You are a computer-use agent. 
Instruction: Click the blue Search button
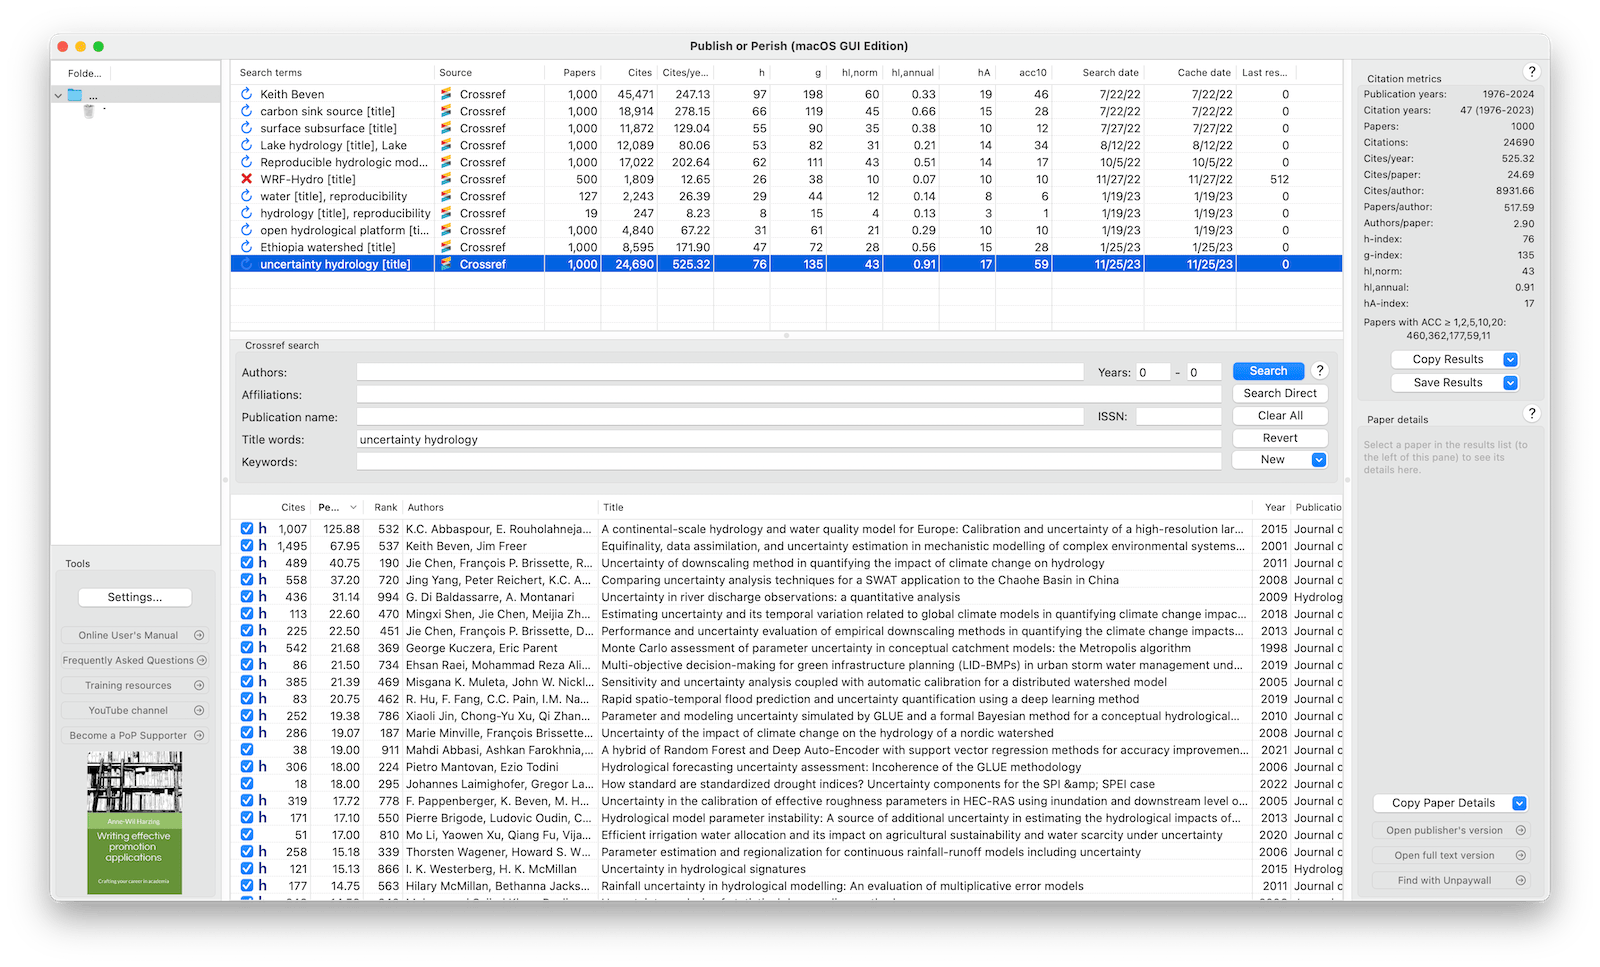click(x=1268, y=371)
